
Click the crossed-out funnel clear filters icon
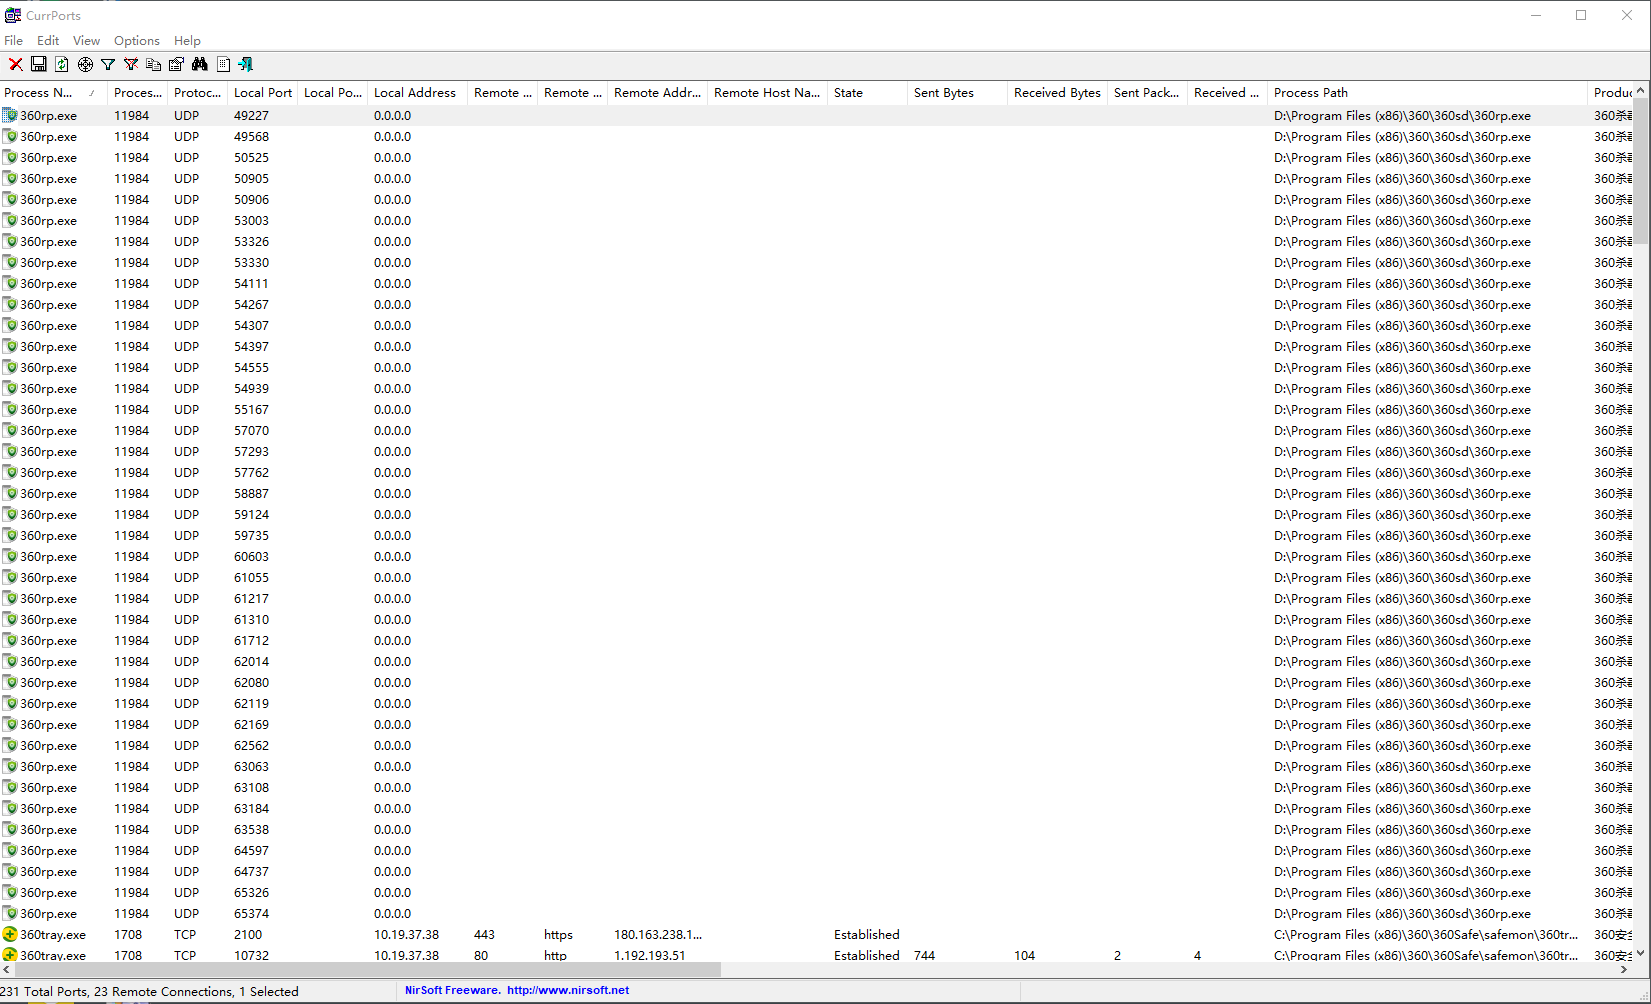[x=131, y=64]
